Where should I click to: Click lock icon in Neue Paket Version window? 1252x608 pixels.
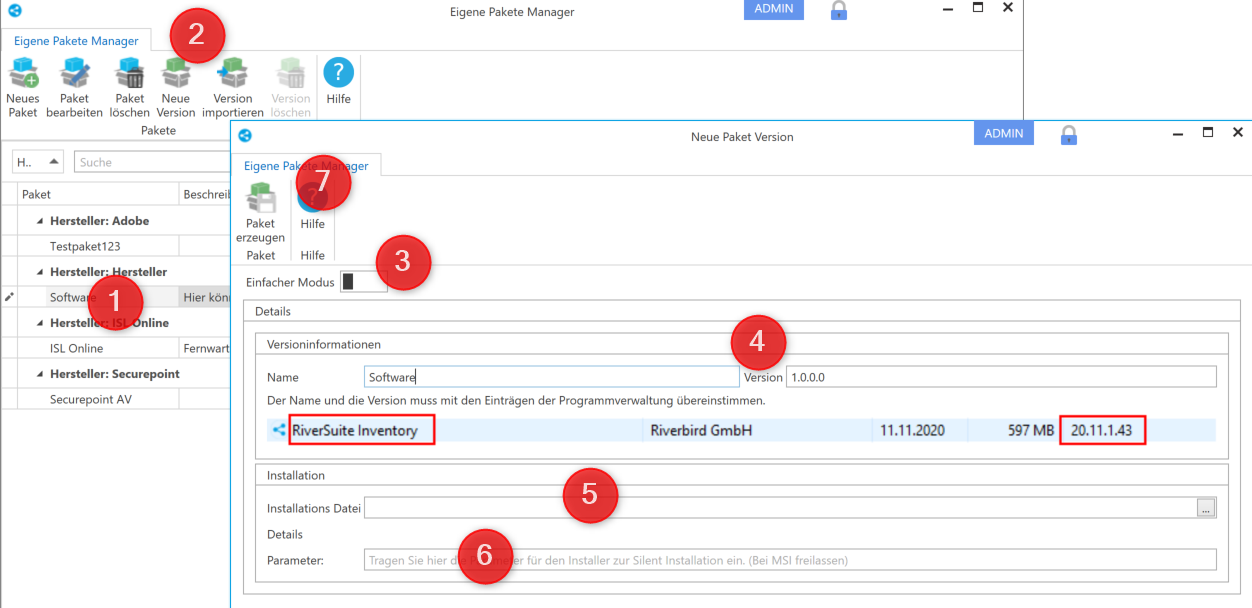click(x=1068, y=135)
